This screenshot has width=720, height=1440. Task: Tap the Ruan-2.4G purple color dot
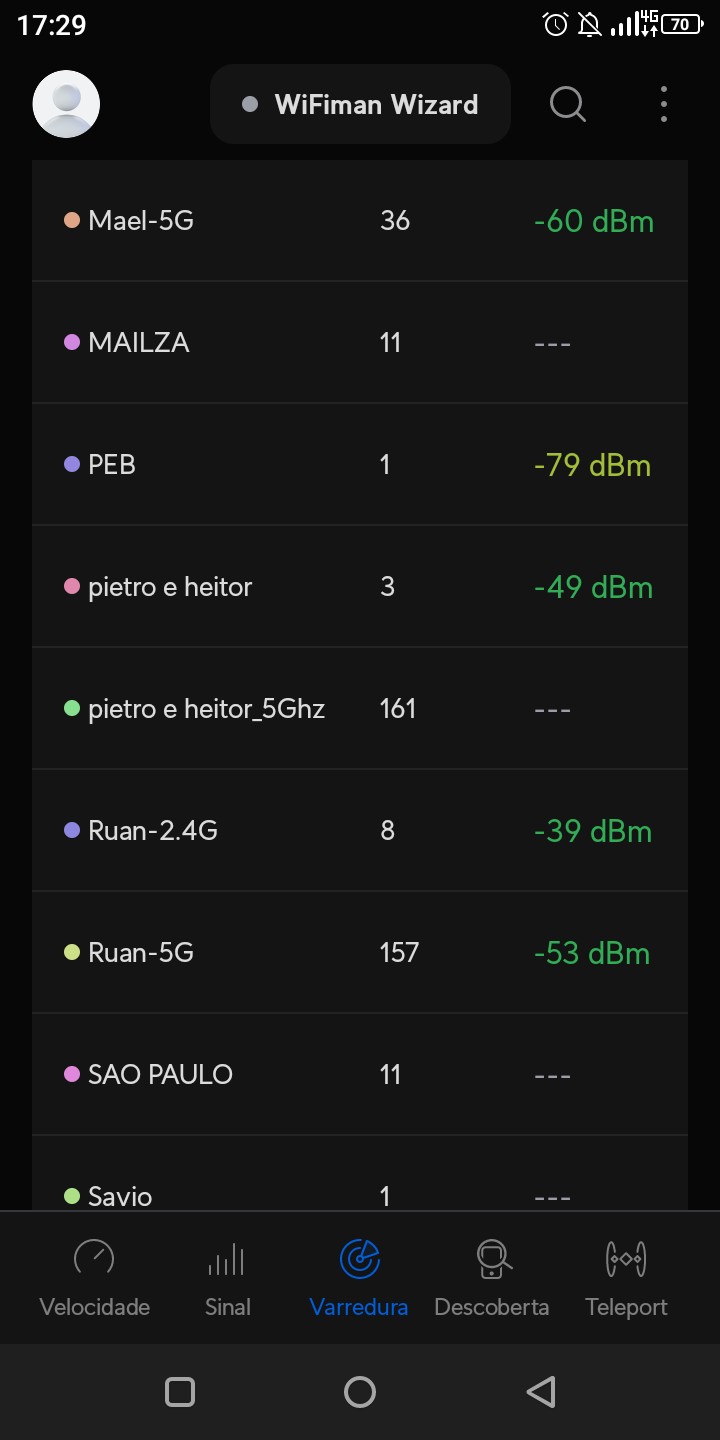click(72, 830)
